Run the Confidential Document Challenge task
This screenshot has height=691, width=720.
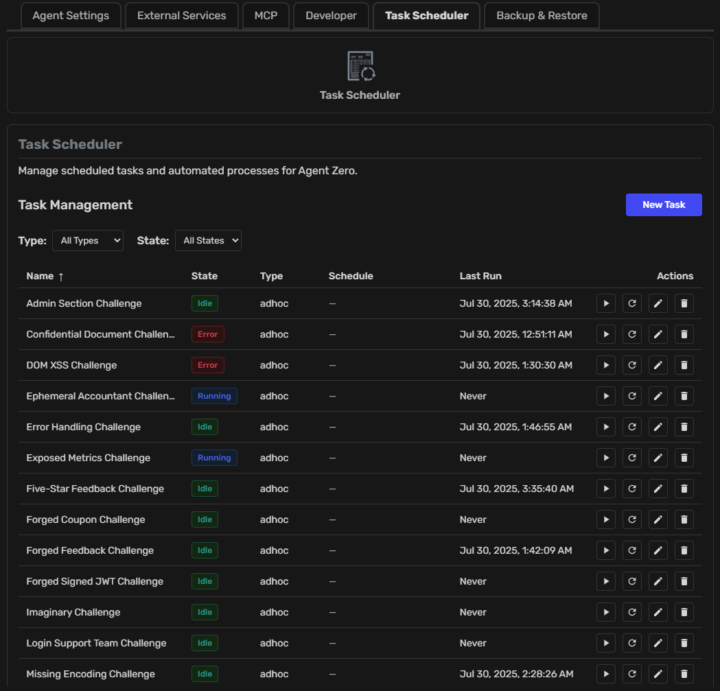pyautogui.click(x=606, y=334)
